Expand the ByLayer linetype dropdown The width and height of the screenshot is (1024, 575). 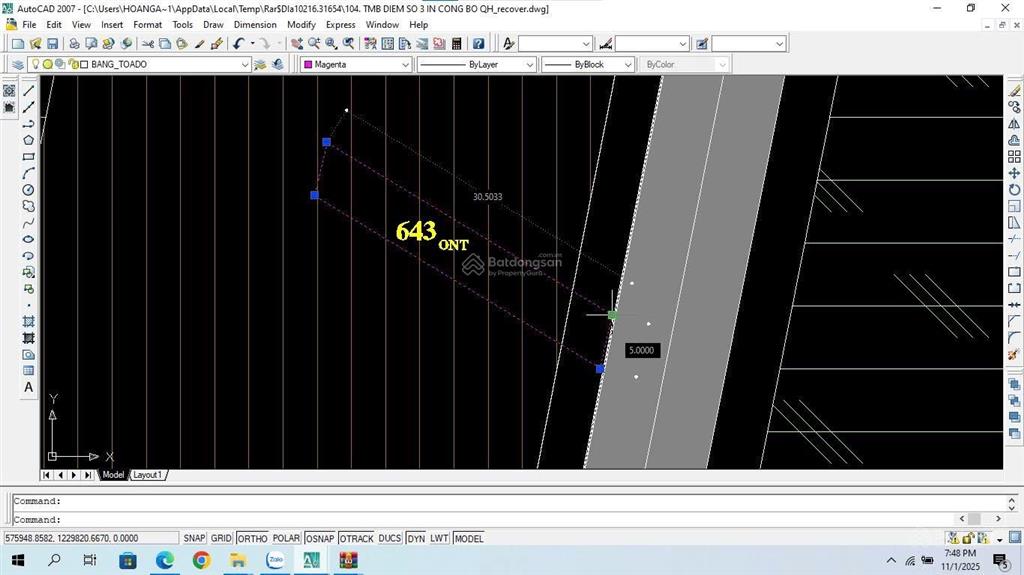tap(529, 64)
